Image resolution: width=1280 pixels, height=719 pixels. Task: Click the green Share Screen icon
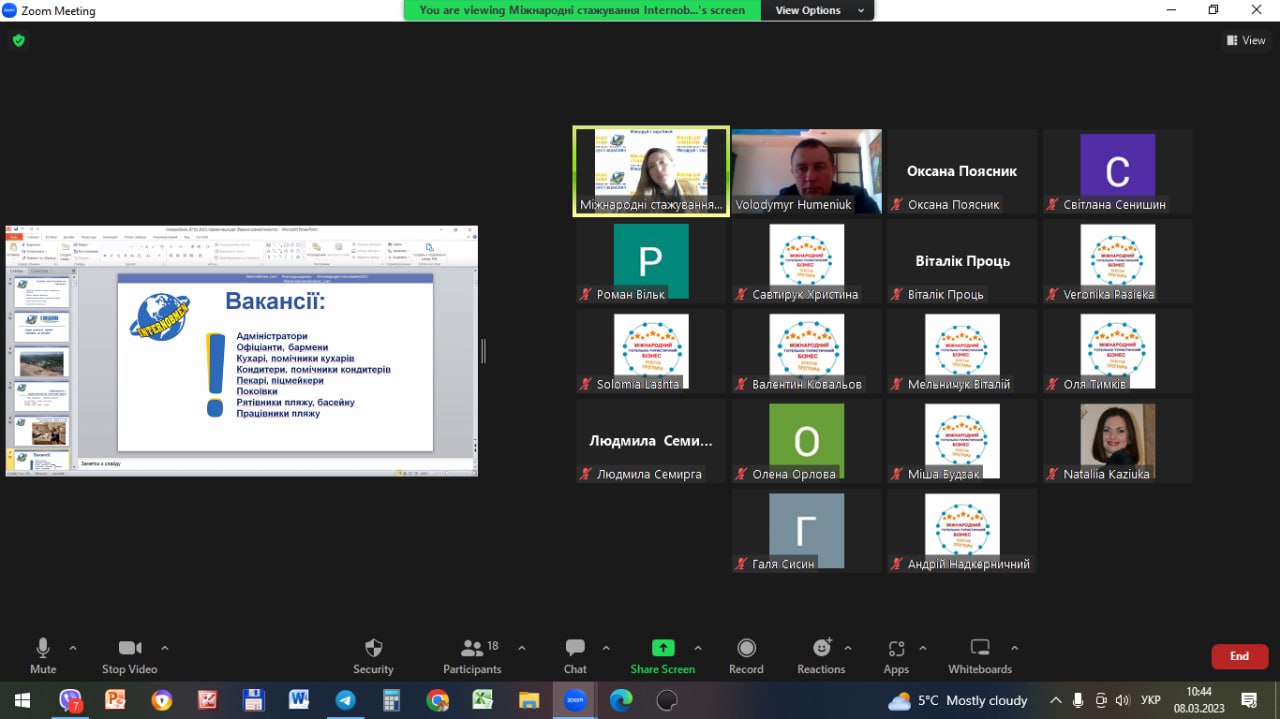click(662, 648)
